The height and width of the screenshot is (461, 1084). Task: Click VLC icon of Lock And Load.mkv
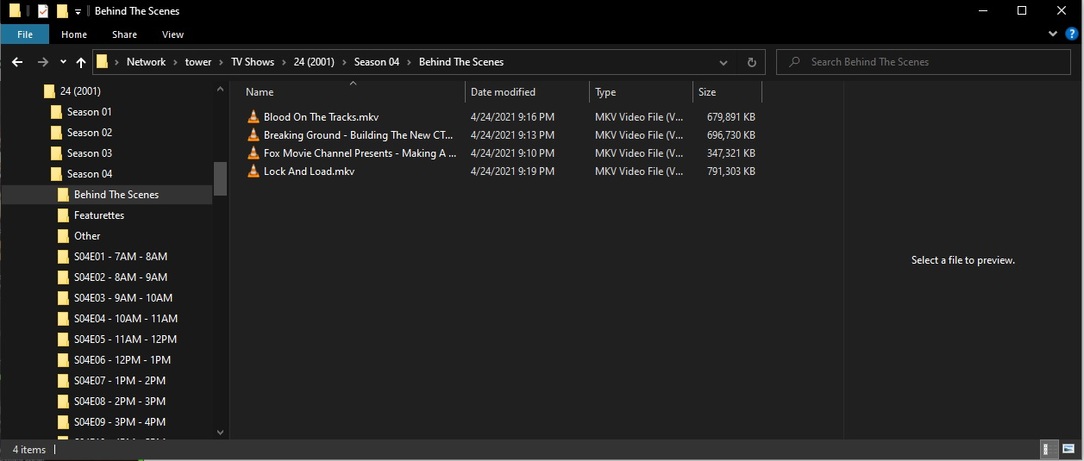coord(253,172)
